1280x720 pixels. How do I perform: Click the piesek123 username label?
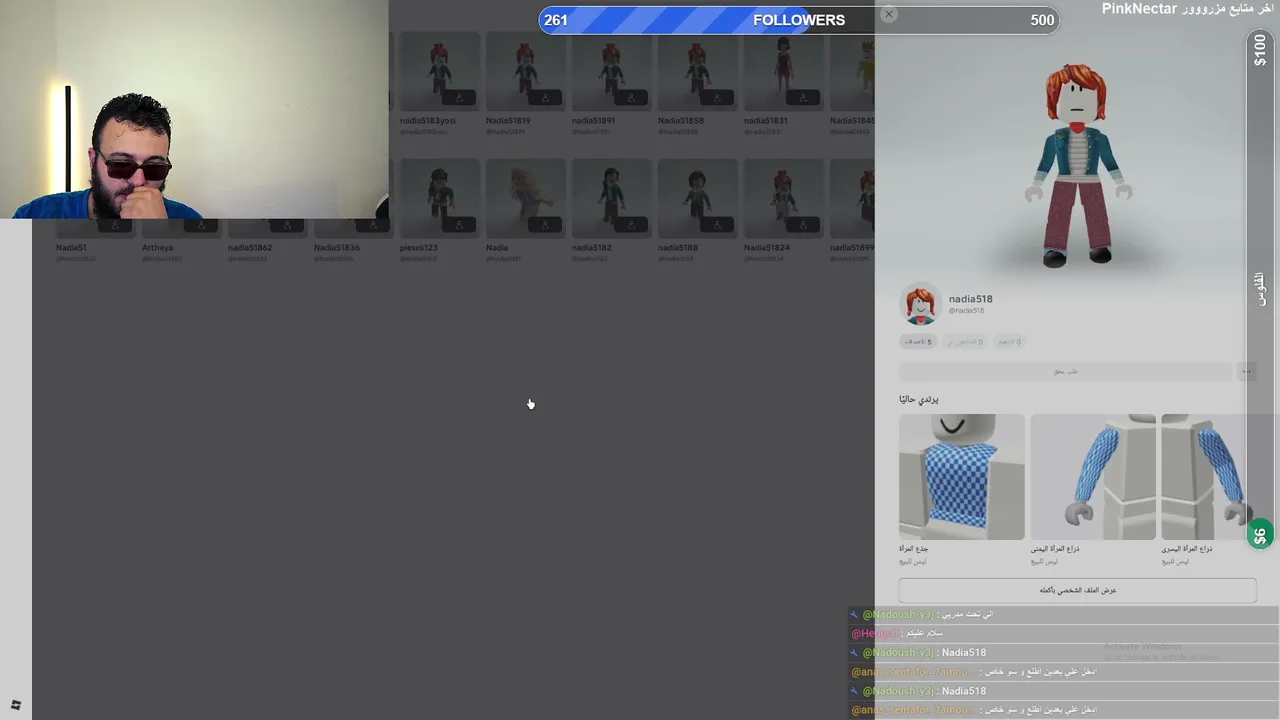pyautogui.click(x=419, y=248)
